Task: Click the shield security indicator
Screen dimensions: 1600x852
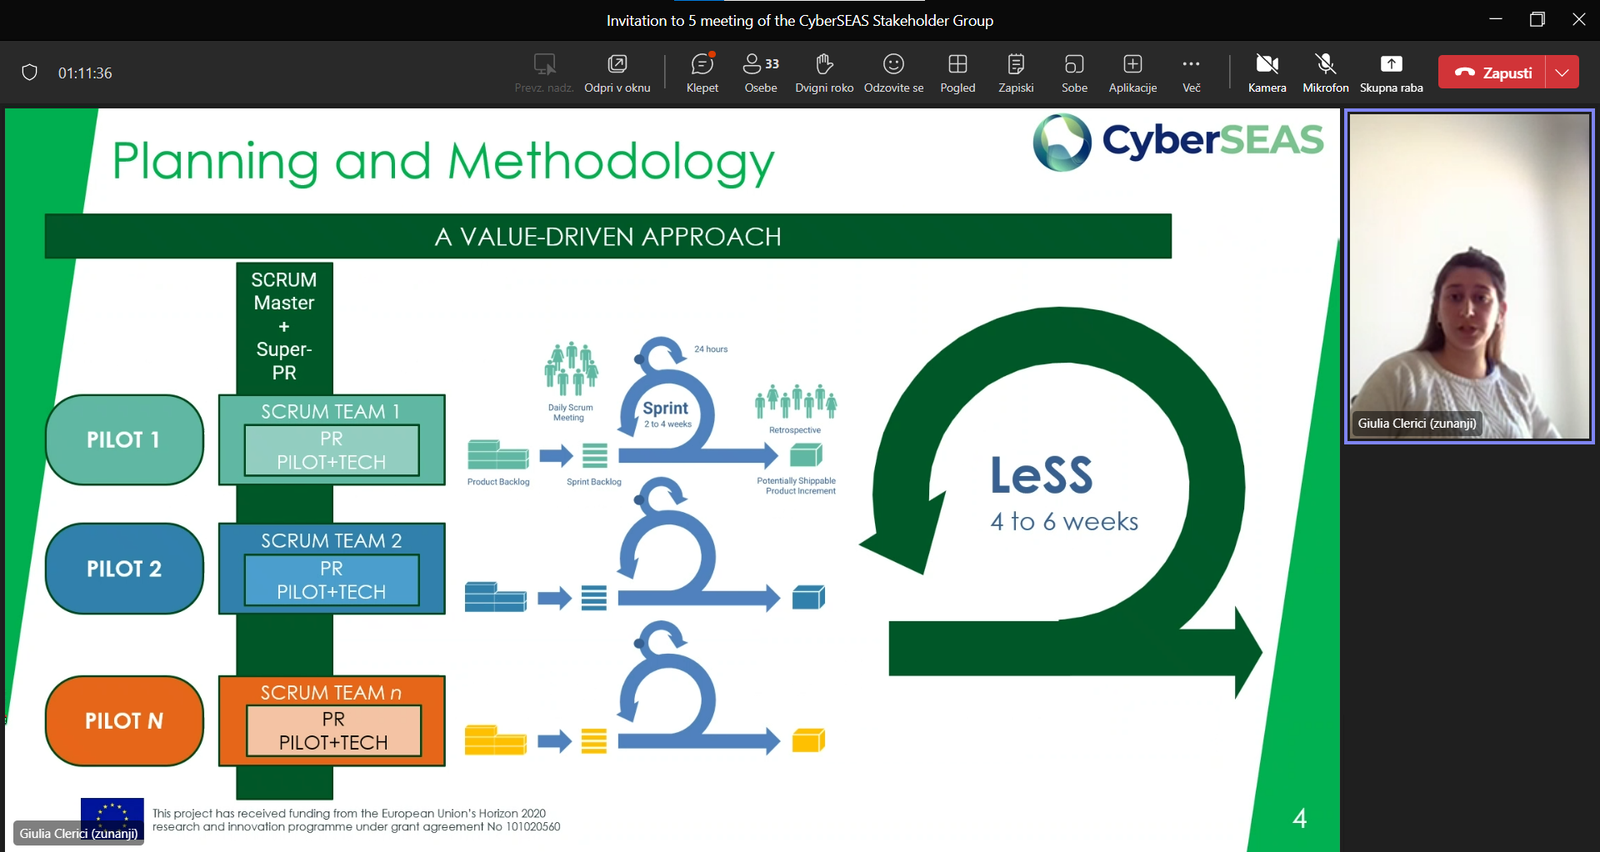Action: click(30, 73)
